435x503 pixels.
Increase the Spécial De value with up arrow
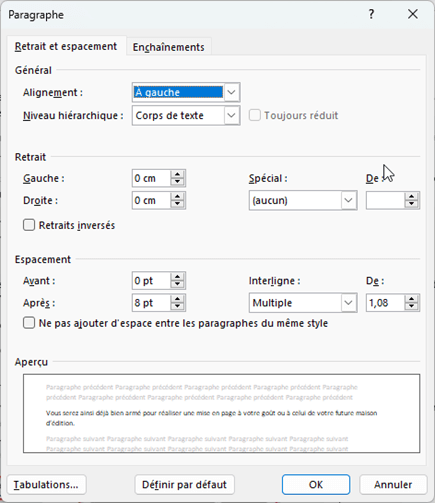[412, 197]
